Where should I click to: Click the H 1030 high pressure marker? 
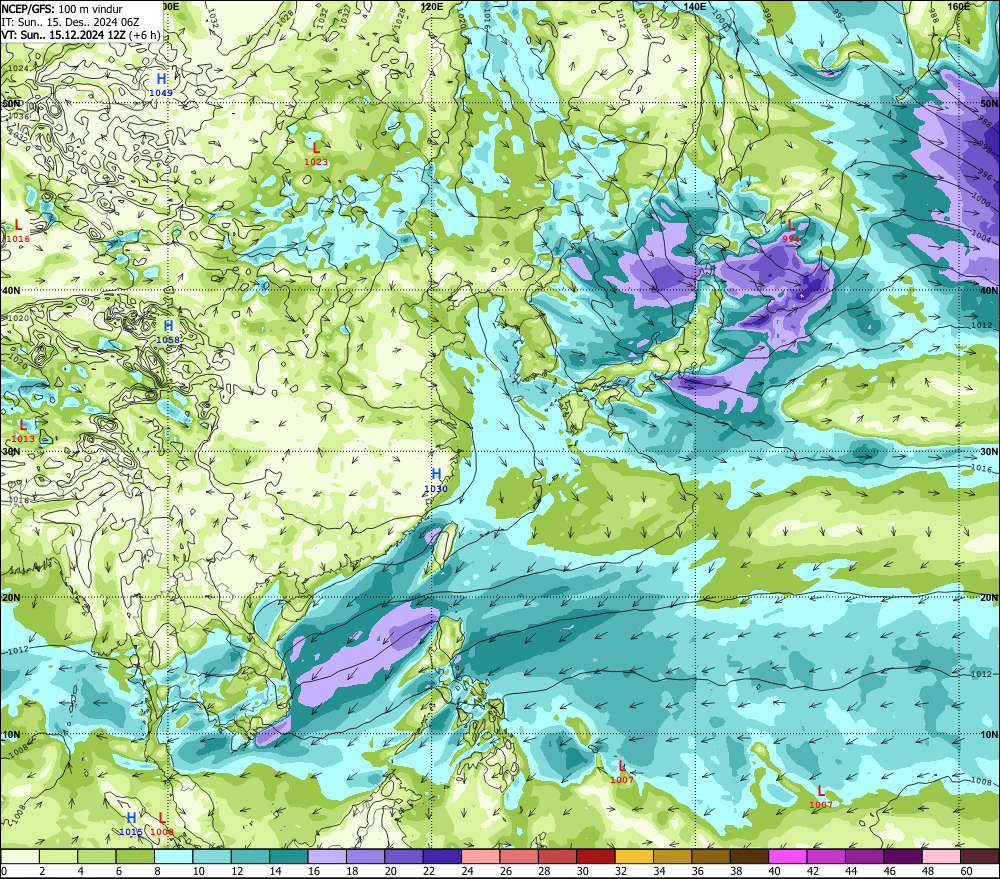(436, 480)
